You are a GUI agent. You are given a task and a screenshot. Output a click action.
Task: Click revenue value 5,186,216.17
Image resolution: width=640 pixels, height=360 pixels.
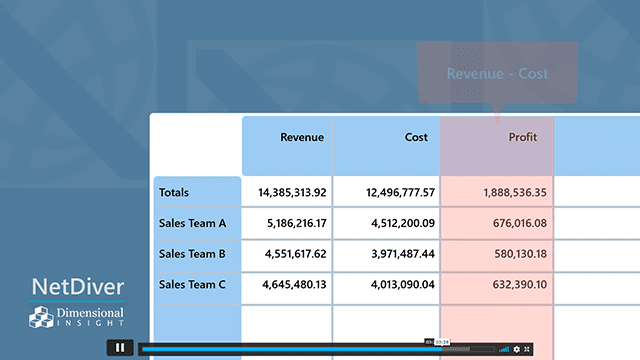(x=297, y=223)
